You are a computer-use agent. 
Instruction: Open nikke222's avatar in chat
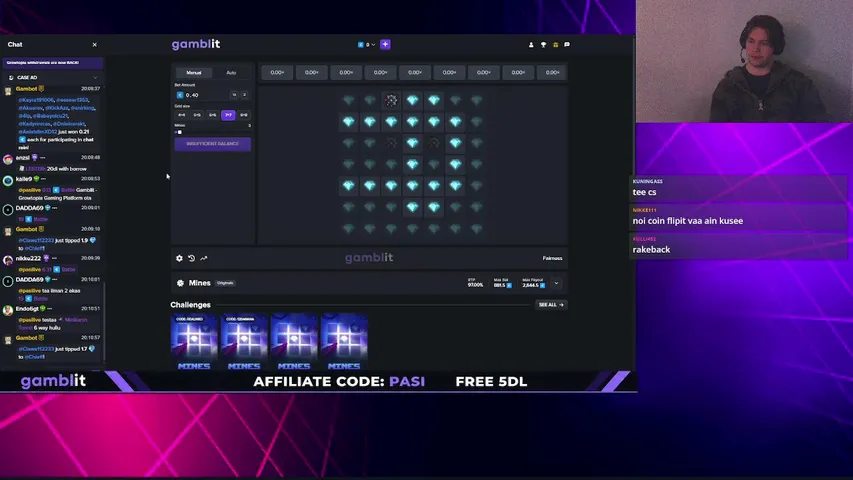[x=8, y=260]
